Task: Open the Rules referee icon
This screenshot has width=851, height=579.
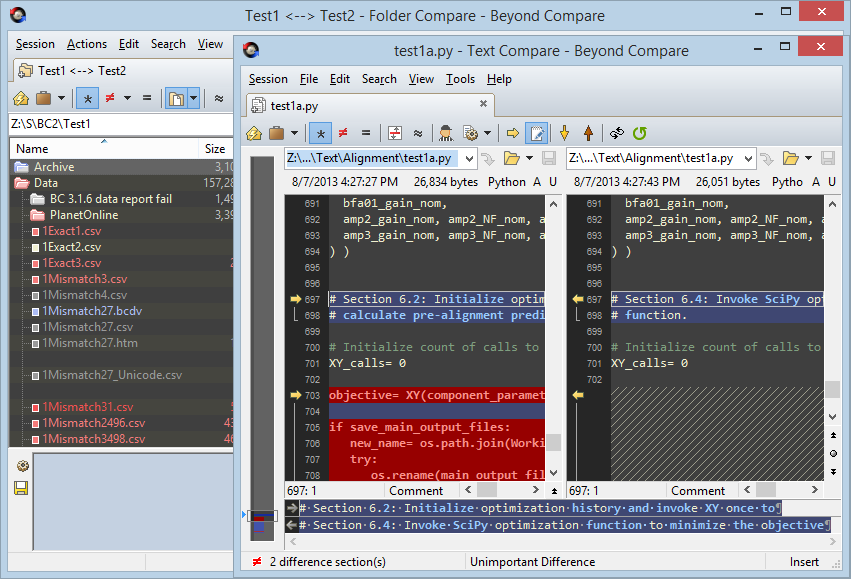Action: click(x=446, y=132)
